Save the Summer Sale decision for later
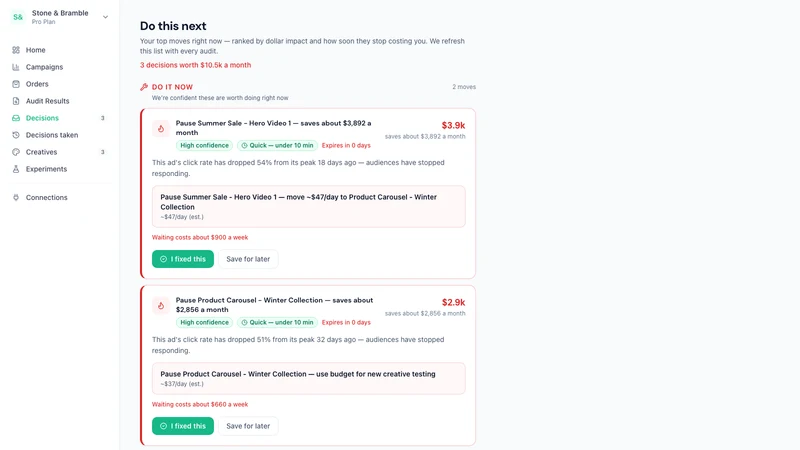The image size is (800, 450). 248,259
